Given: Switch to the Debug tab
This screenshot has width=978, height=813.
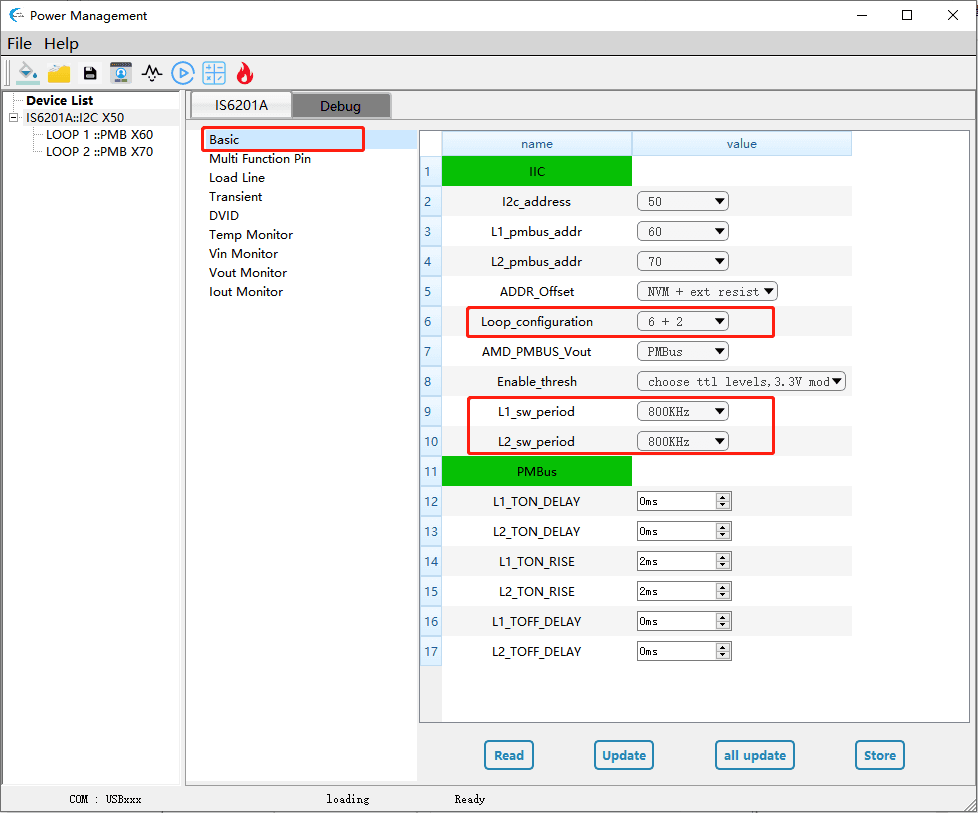Looking at the screenshot, I should tap(340, 106).
